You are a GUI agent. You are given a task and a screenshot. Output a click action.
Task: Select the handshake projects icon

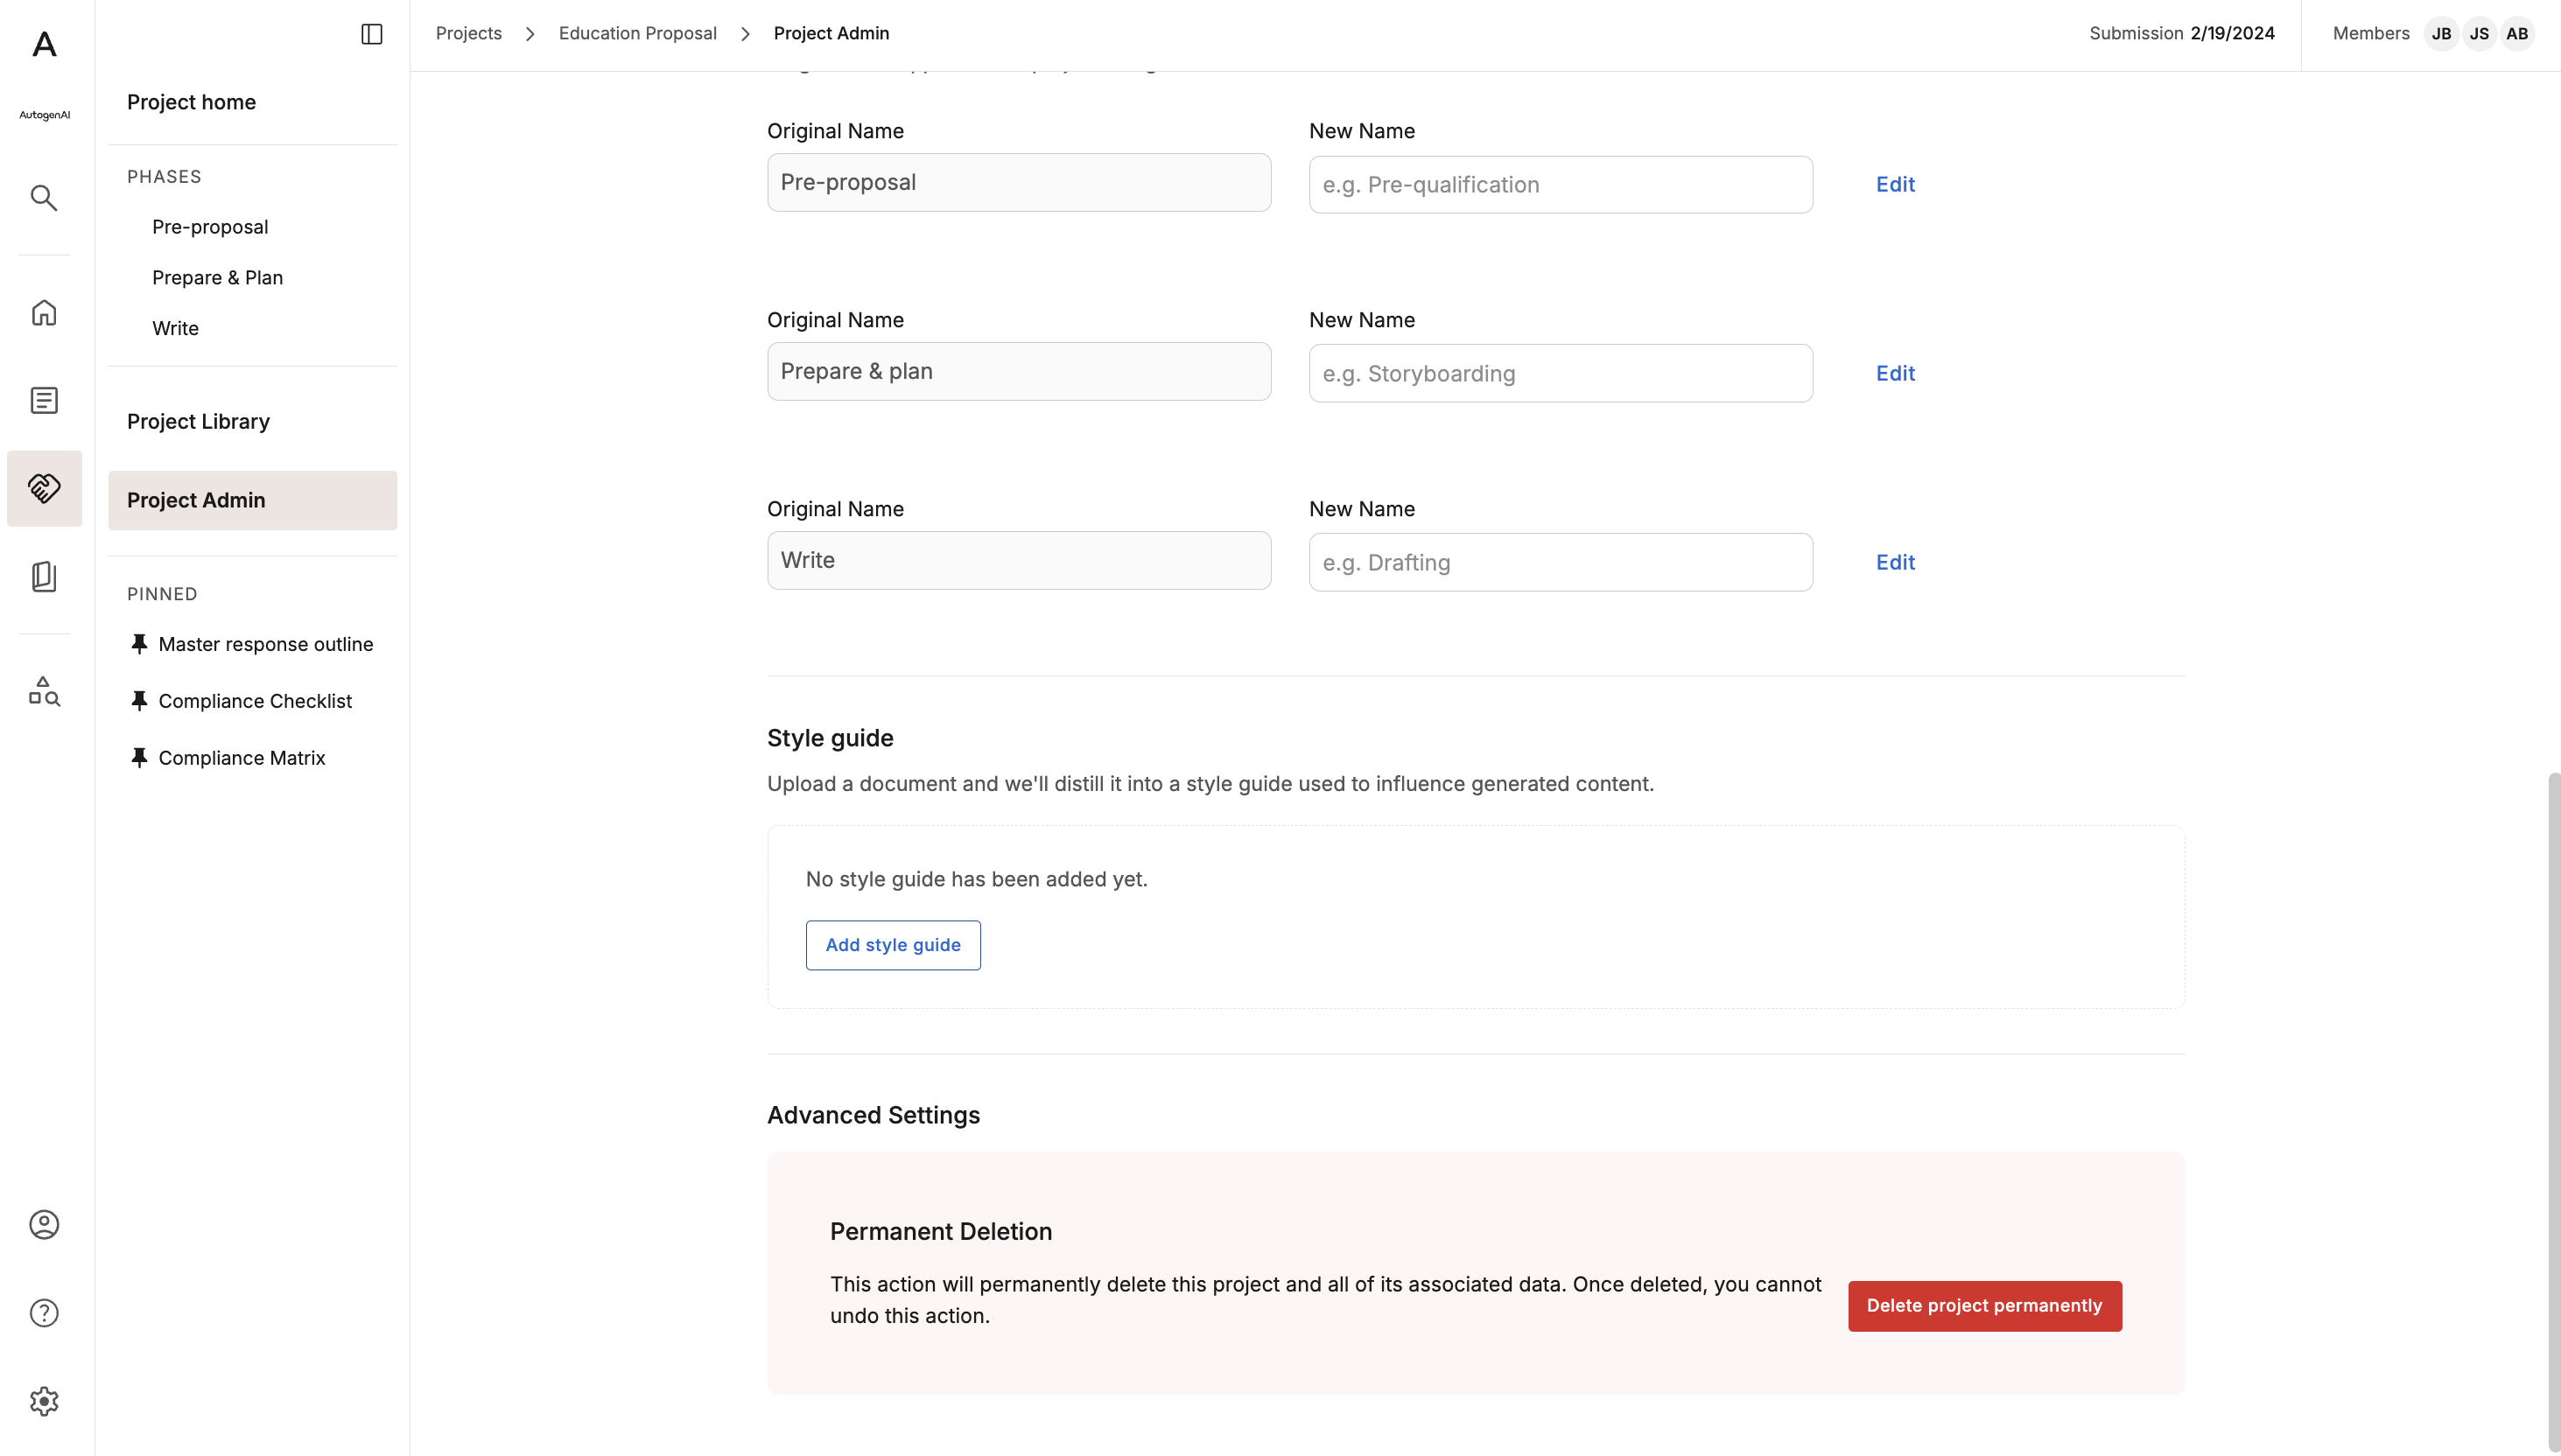[x=44, y=488]
